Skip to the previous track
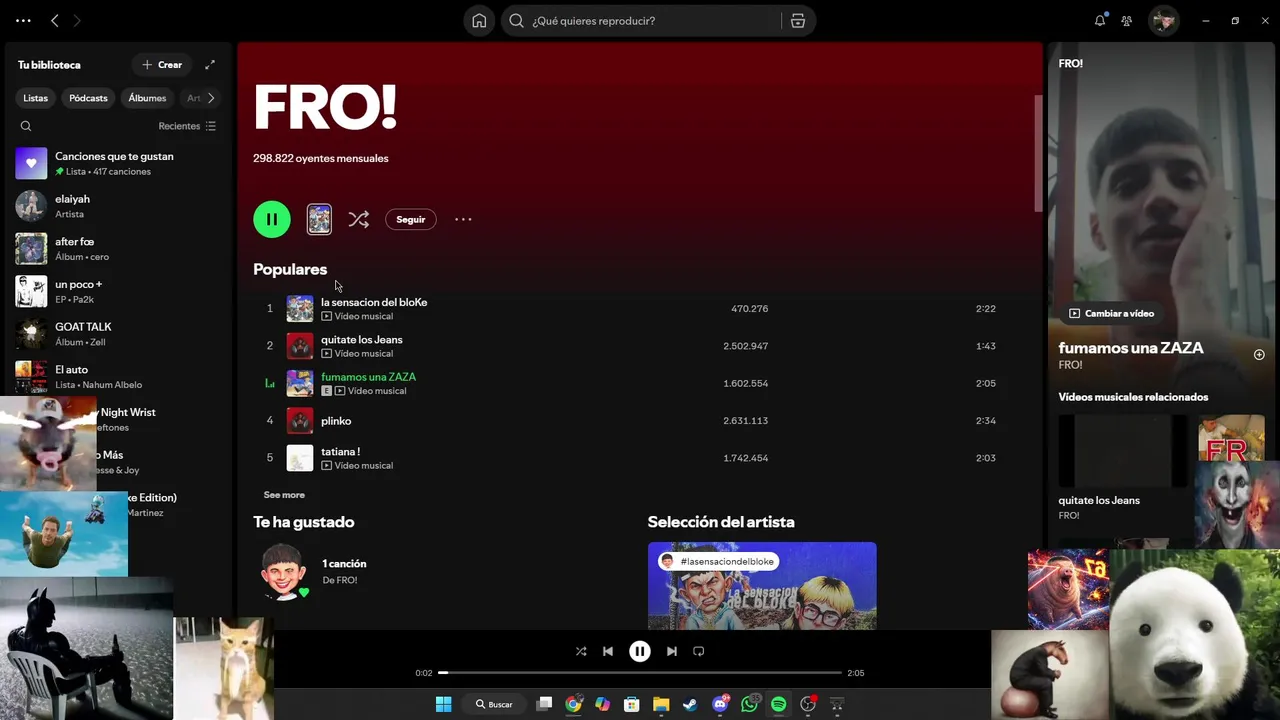The image size is (1280, 720). (x=608, y=651)
